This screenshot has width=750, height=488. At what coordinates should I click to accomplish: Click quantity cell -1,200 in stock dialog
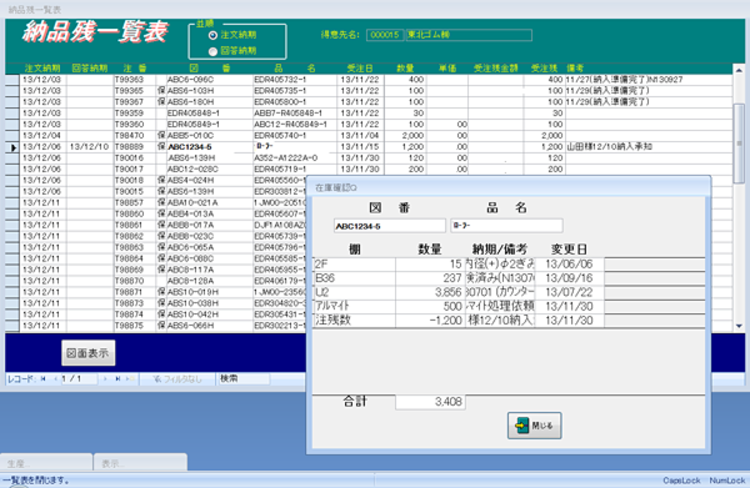430,320
